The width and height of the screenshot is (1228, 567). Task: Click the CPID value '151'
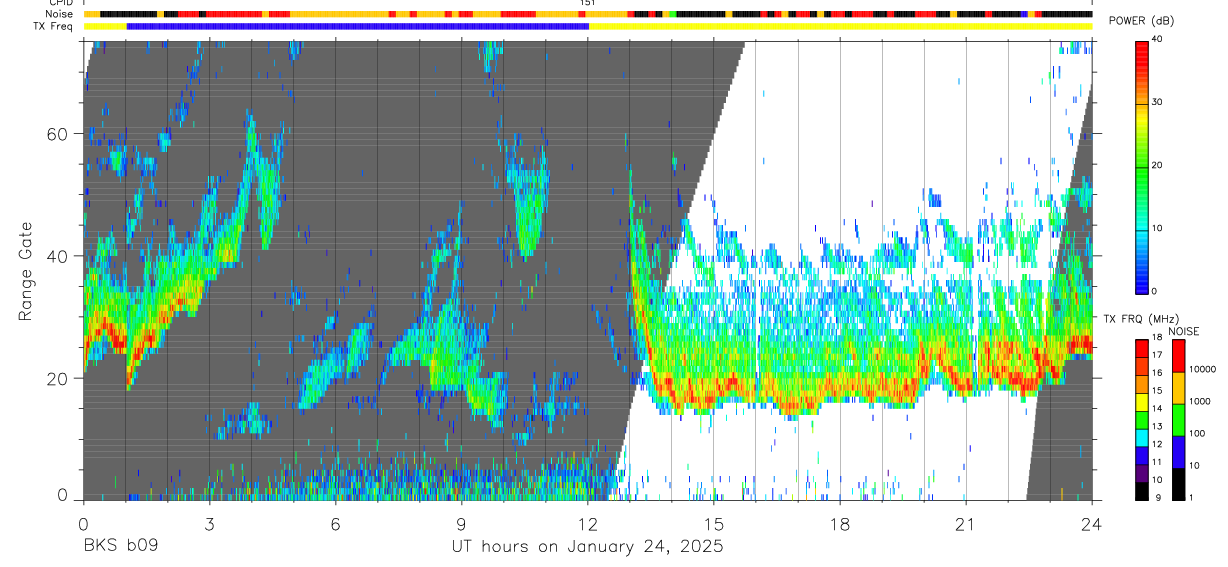coord(587,3)
